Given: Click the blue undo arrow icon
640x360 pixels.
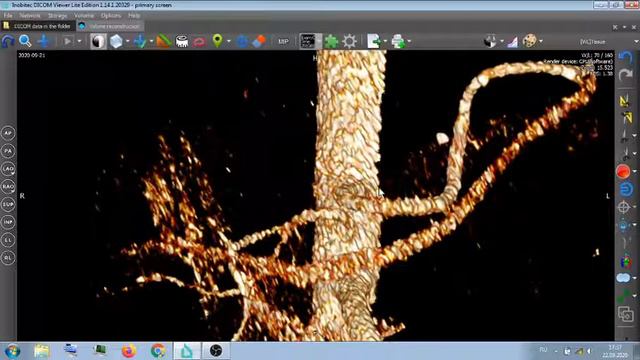Looking at the screenshot, I should [x=624, y=57].
